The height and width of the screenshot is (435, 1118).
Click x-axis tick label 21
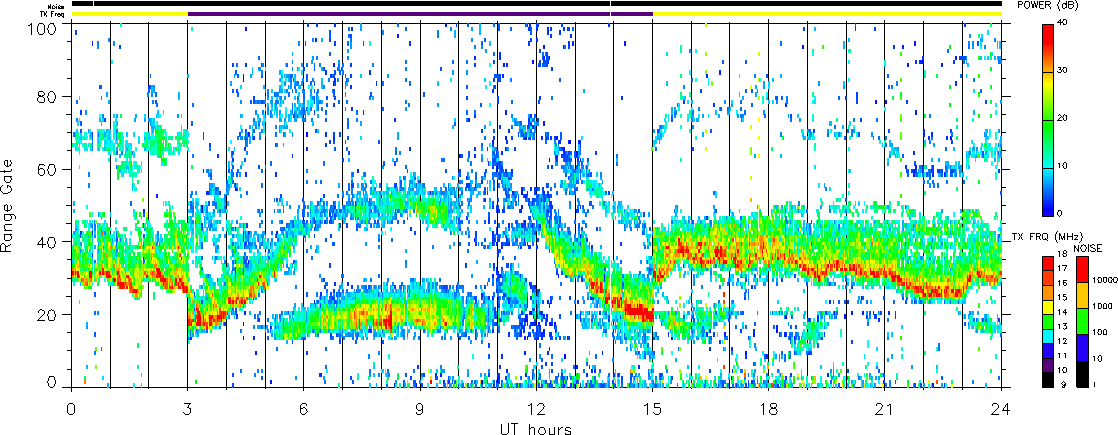pyautogui.click(x=884, y=411)
